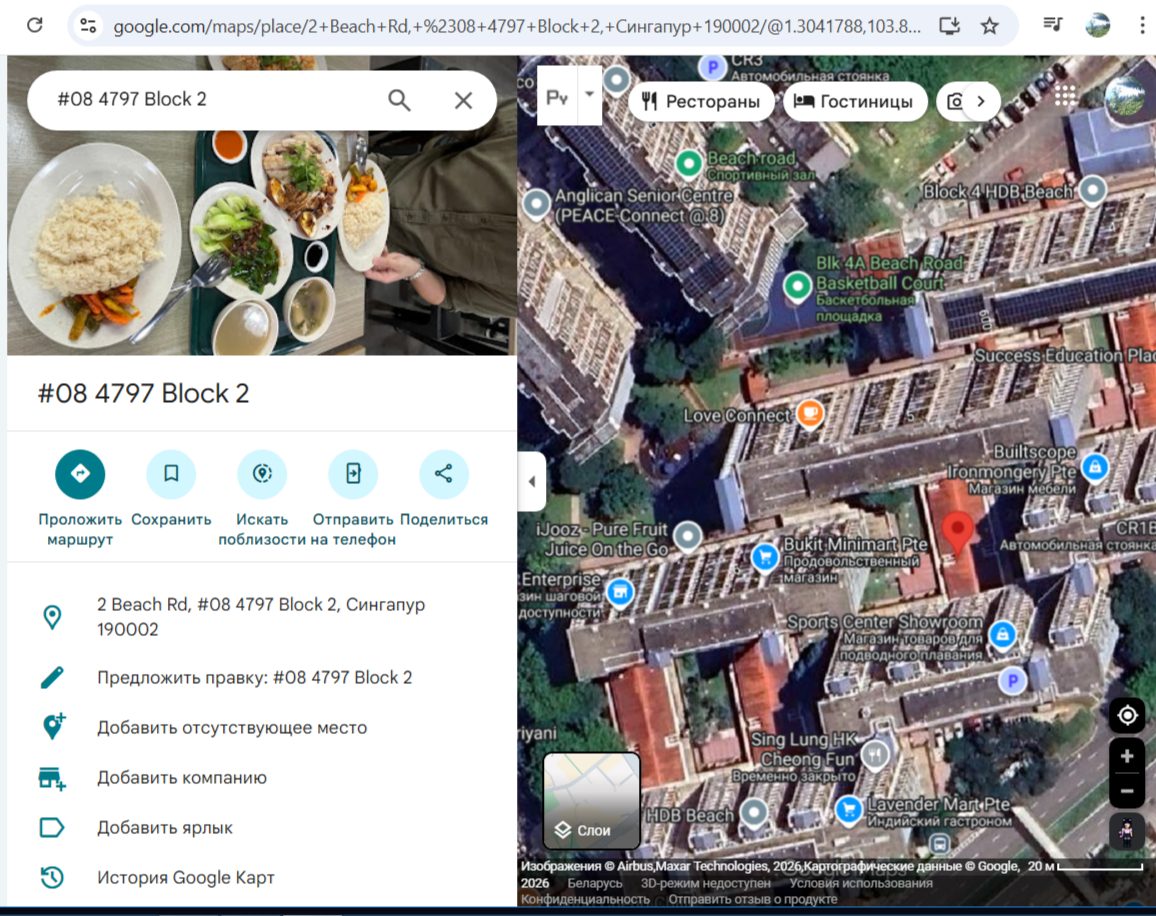This screenshot has height=916, width=1156.
Task: Open the Google apps grid
Action: 1065,96
